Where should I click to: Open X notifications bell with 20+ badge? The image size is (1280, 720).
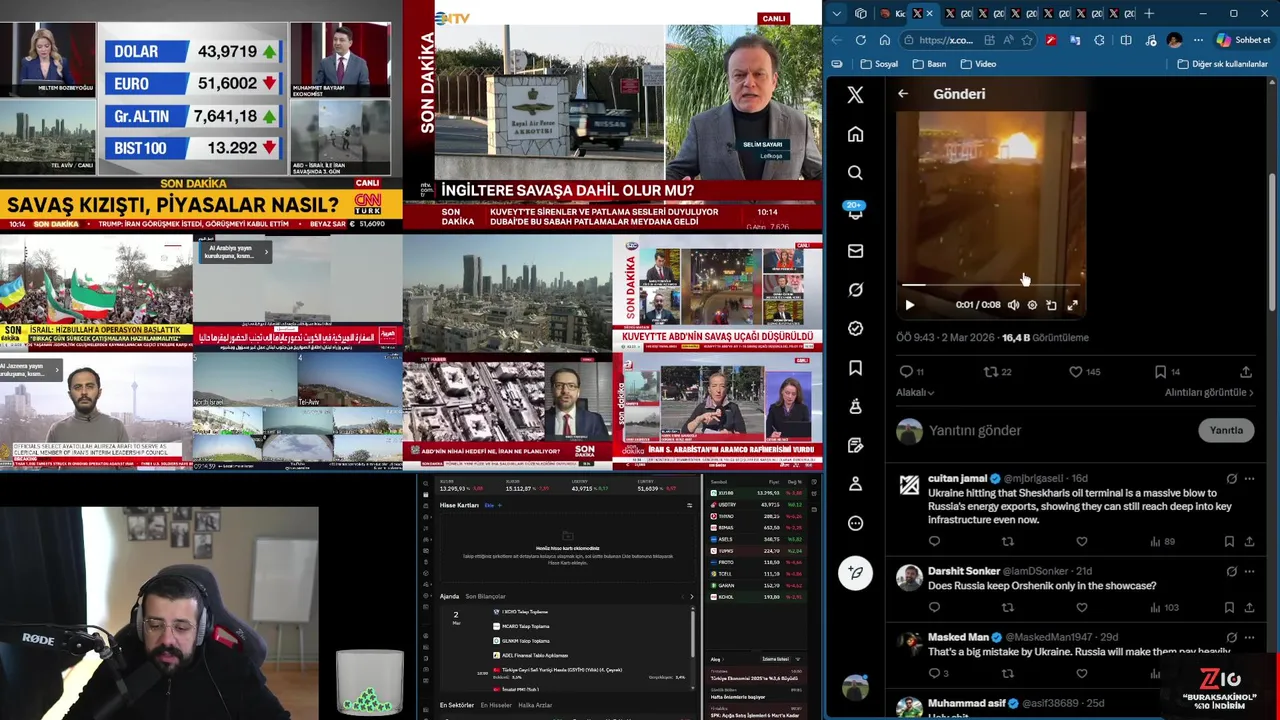click(x=855, y=210)
